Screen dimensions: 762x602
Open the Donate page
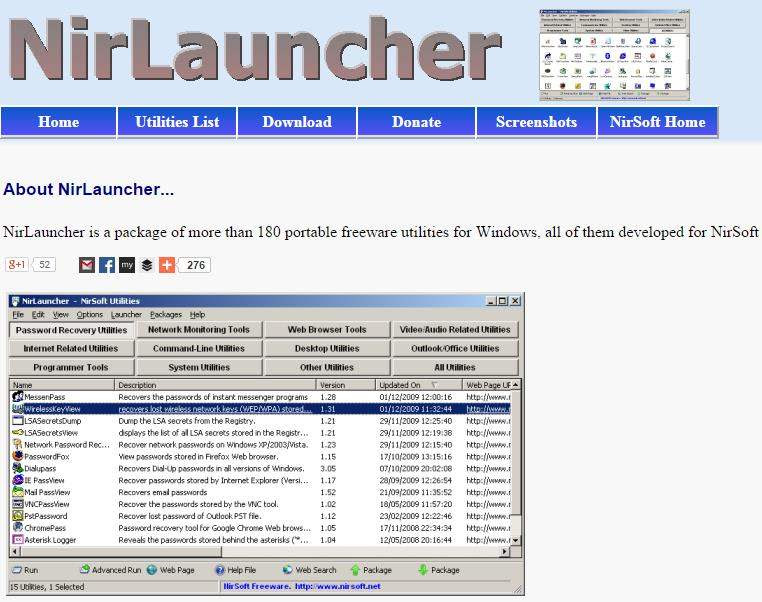[x=416, y=121]
